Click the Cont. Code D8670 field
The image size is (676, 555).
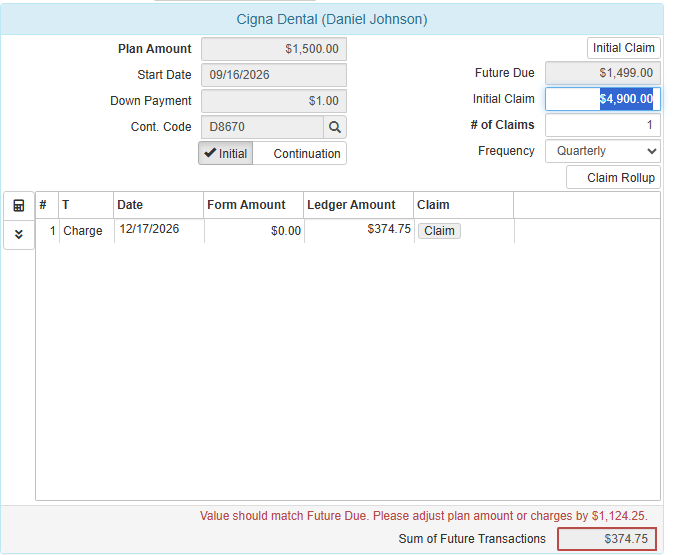point(262,127)
